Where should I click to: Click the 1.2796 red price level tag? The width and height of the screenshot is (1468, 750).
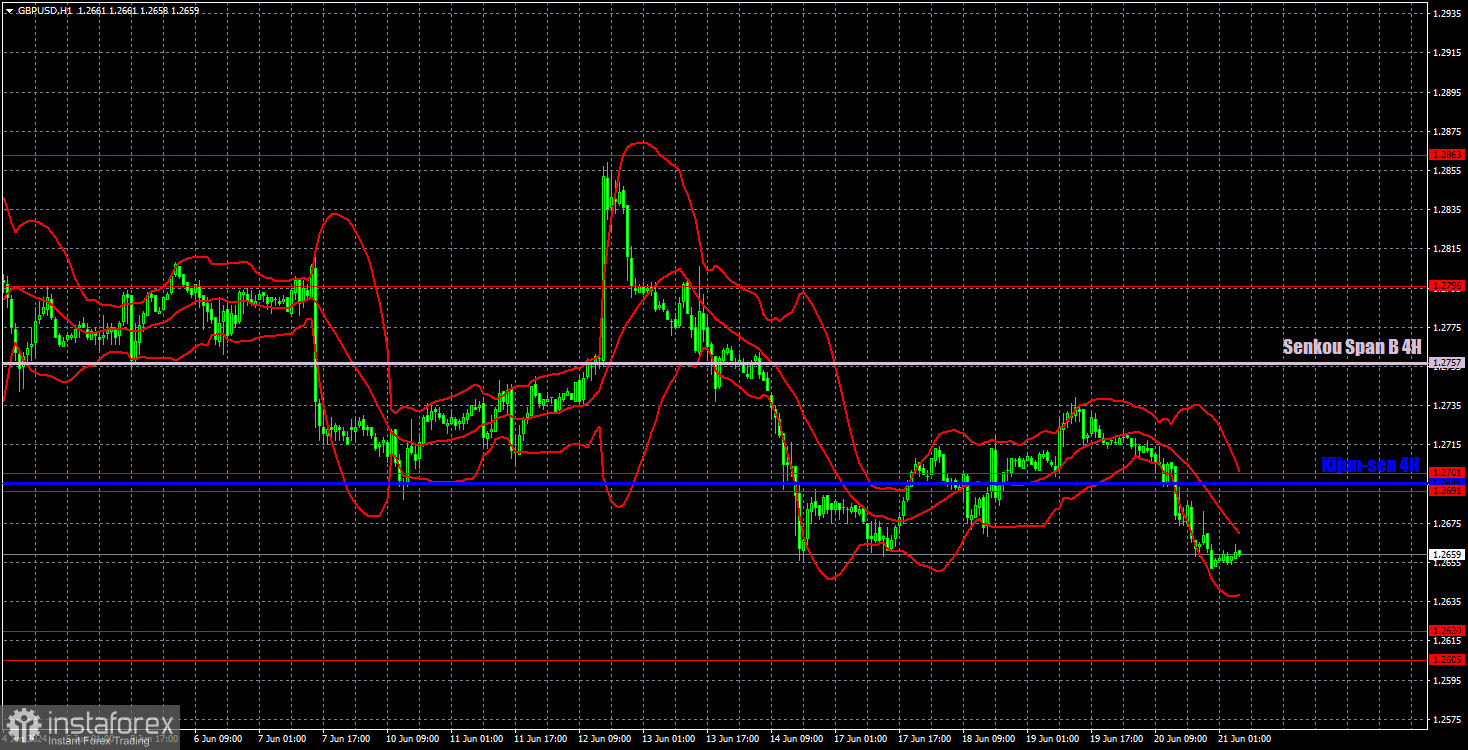pos(1448,286)
